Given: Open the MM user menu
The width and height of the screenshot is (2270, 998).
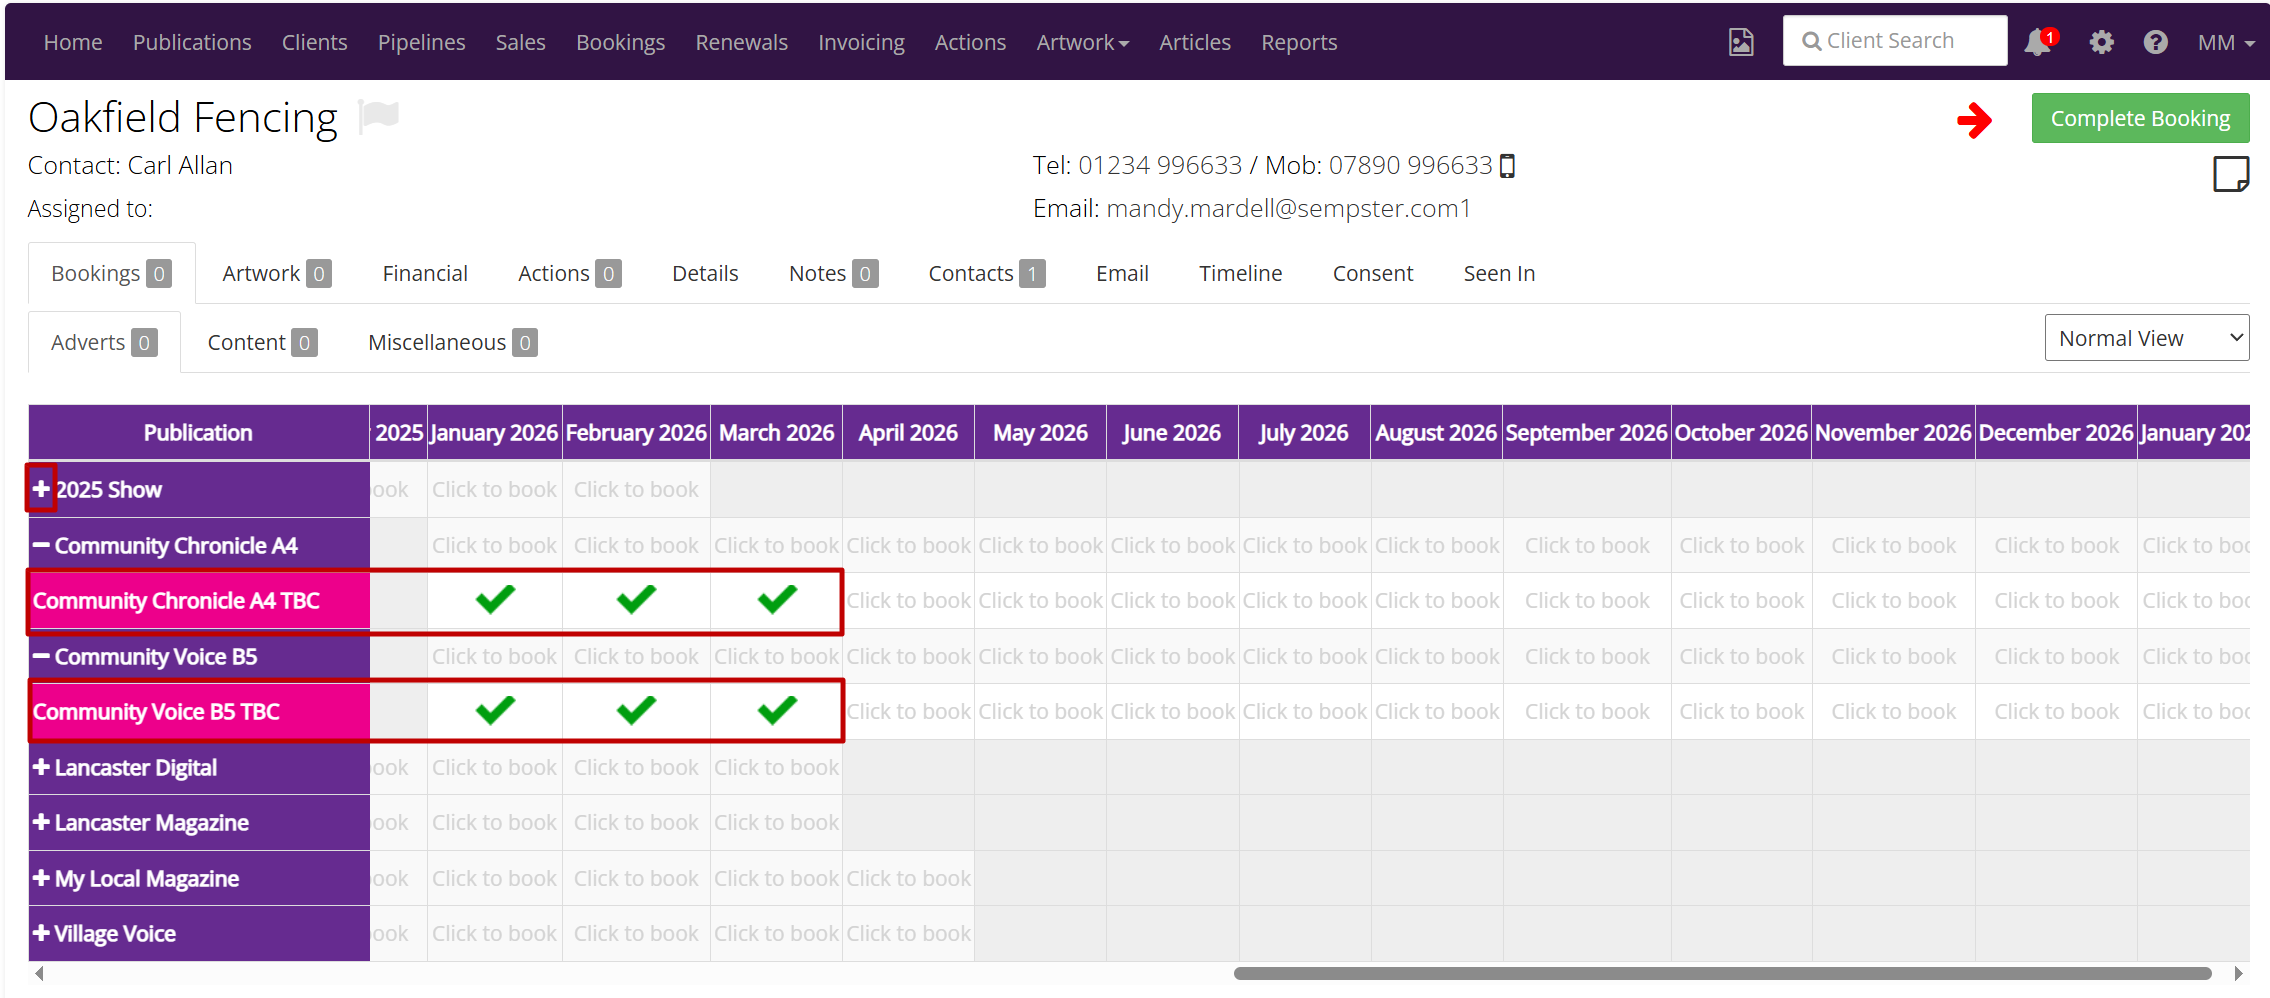Looking at the screenshot, I should pos(2226,42).
